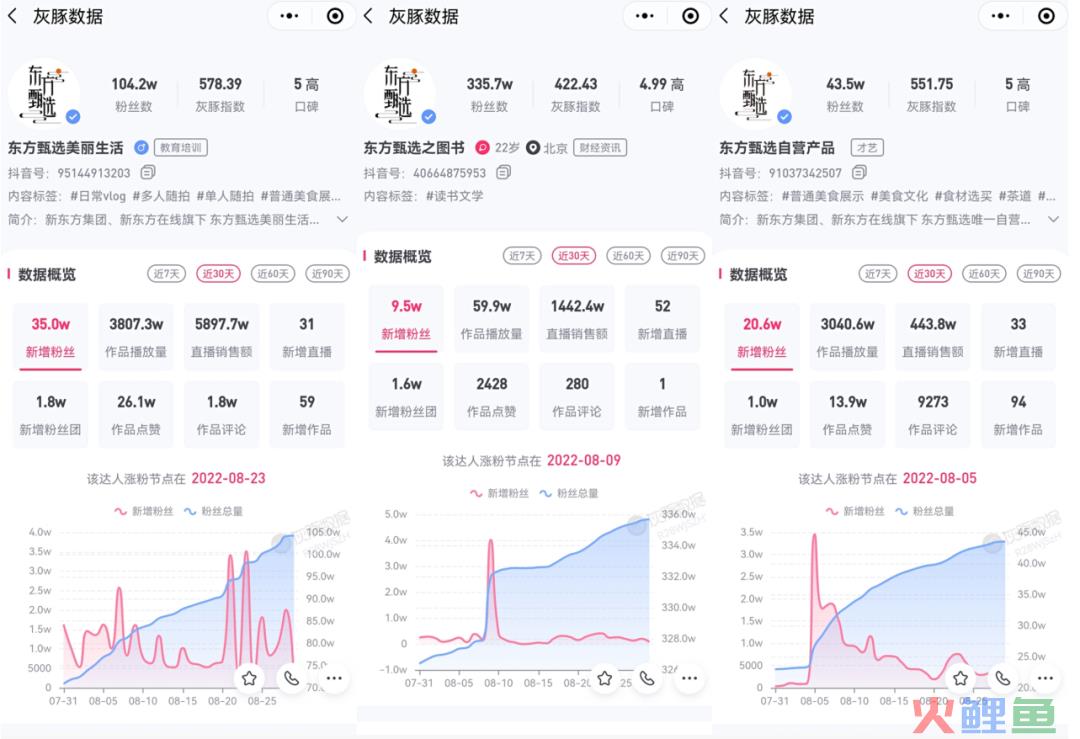Tap the phone icon below the 东方甄选美丽生活 chart
The height and width of the screenshot is (739, 1080).
pos(291,678)
